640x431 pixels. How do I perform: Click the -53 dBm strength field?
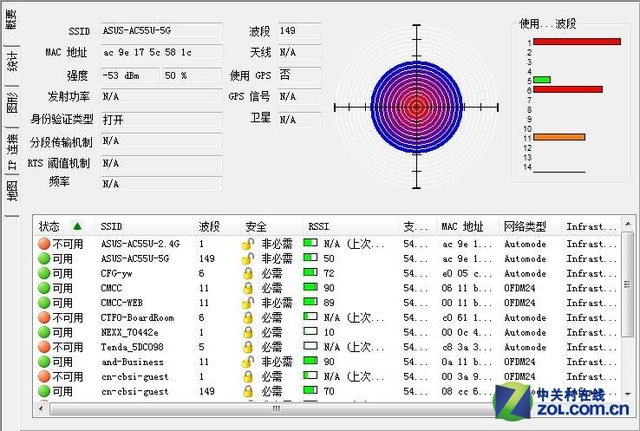coord(130,76)
